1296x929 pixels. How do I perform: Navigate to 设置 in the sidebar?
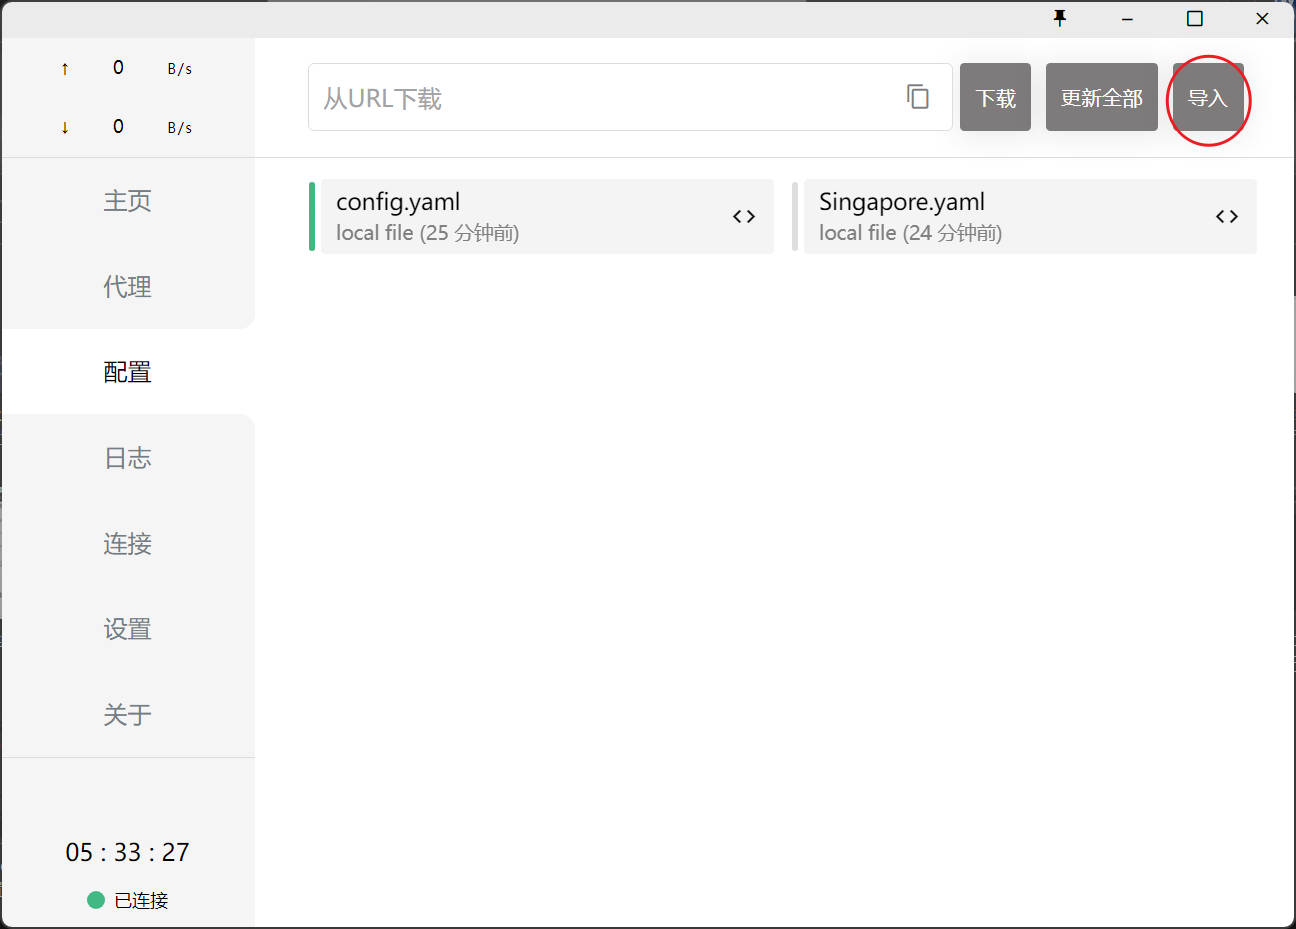tap(127, 629)
